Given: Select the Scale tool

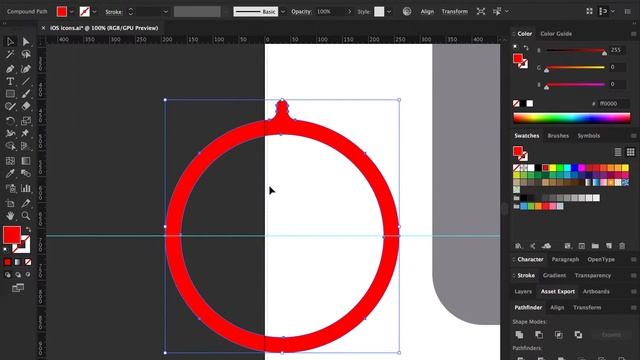Looking at the screenshot, I should pyautogui.click(x=26, y=120).
